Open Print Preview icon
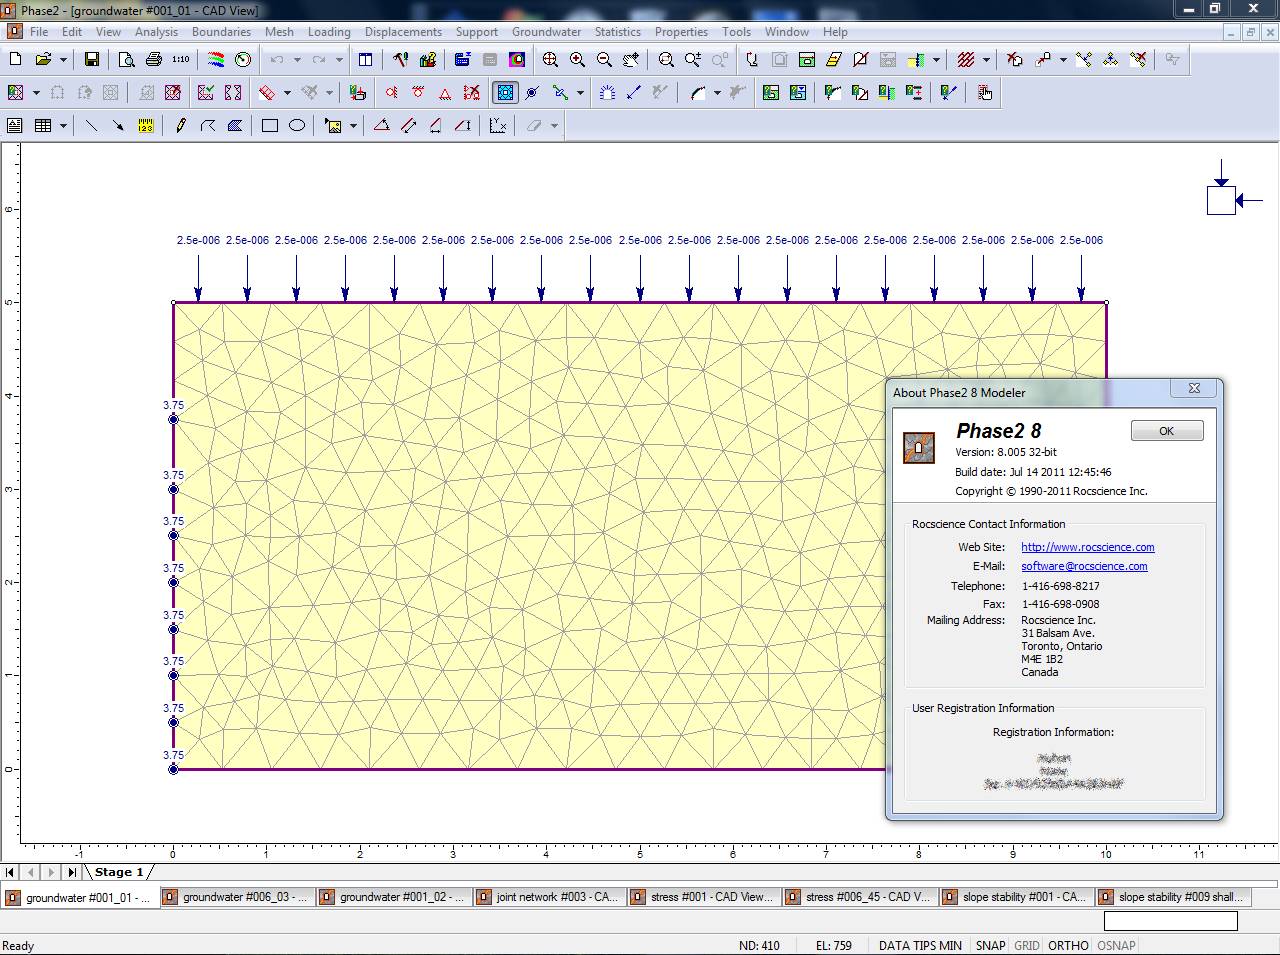Image resolution: width=1280 pixels, height=955 pixels. pyautogui.click(x=126, y=60)
